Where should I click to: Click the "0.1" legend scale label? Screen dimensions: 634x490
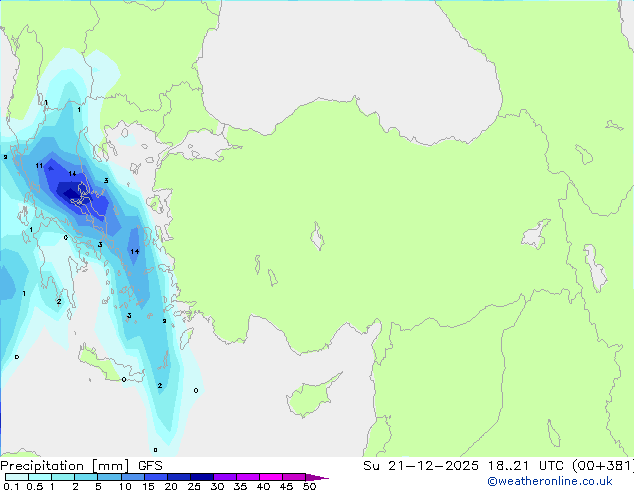[11, 486]
